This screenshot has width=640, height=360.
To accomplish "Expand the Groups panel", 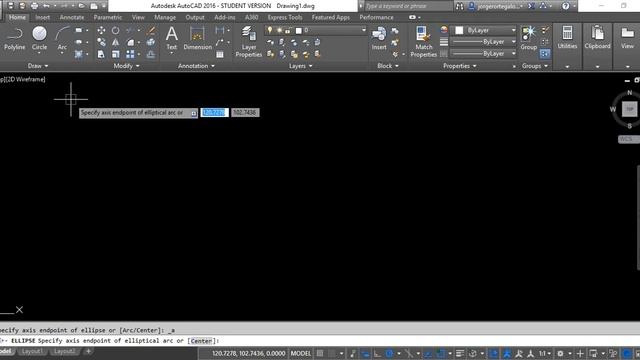I will click(x=535, y=66).
